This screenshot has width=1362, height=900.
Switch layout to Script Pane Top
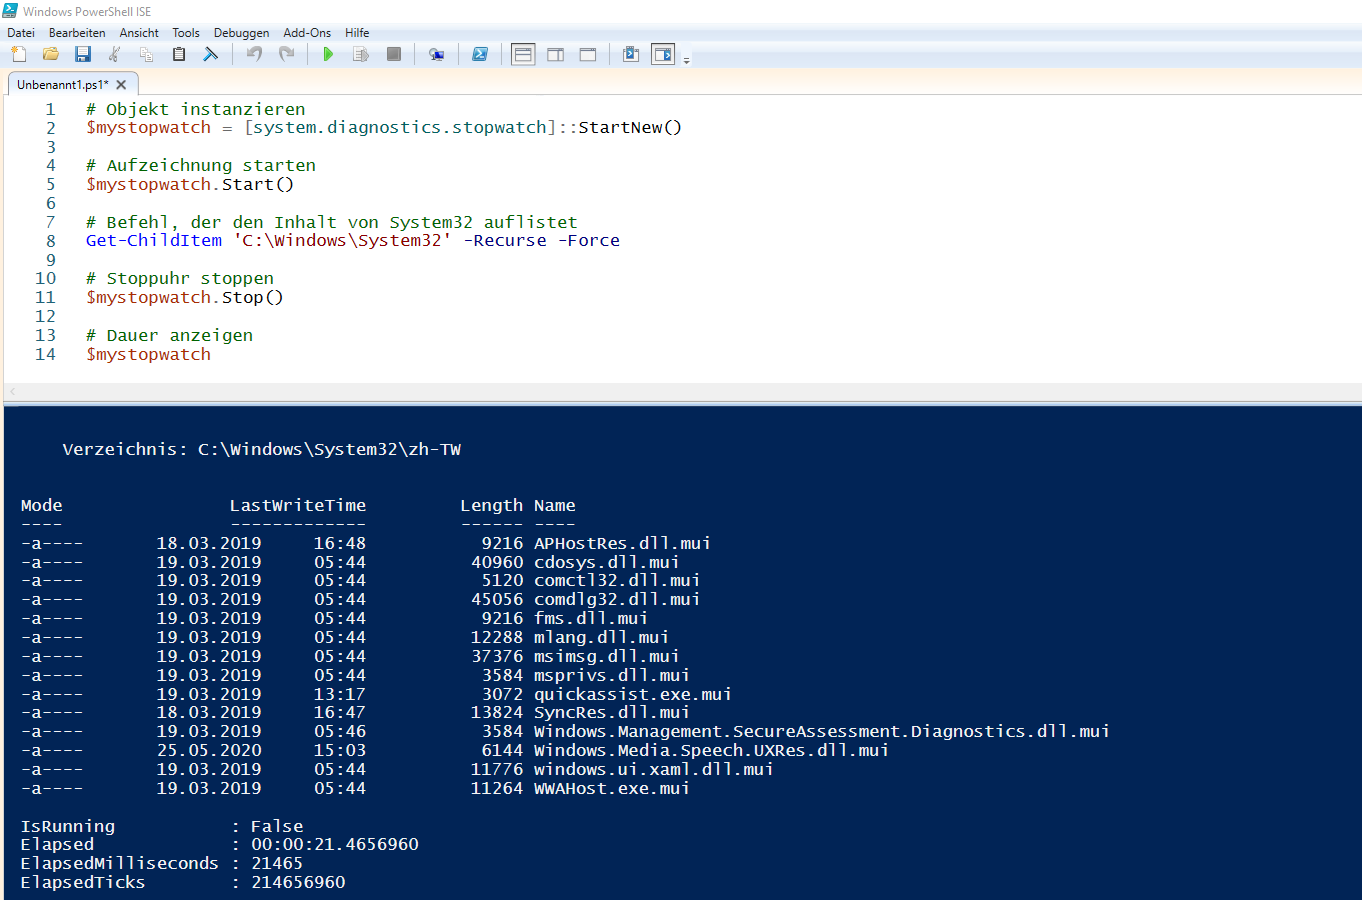click(522, 54)
